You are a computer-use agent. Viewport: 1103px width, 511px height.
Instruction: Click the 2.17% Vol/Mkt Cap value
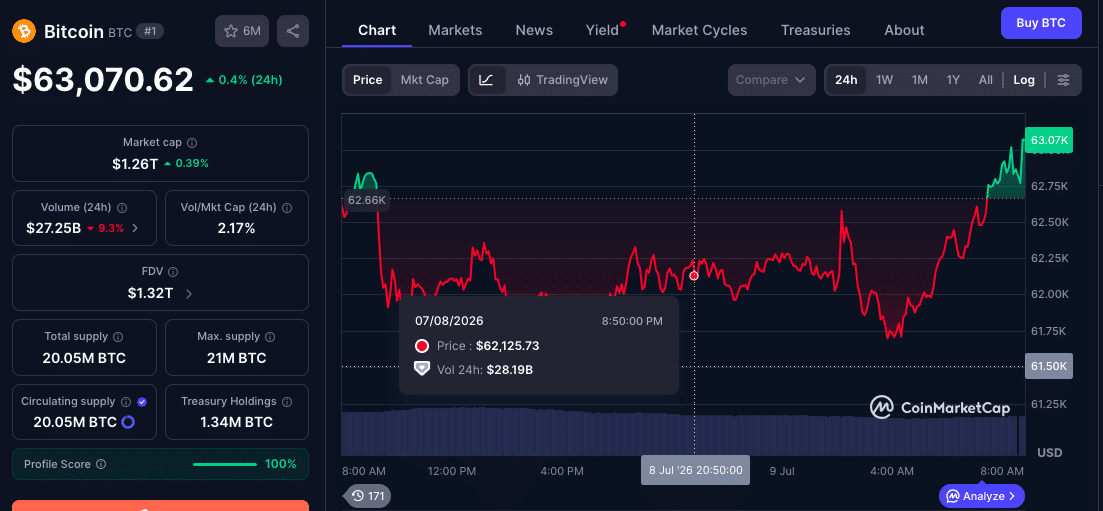[236, 228]
